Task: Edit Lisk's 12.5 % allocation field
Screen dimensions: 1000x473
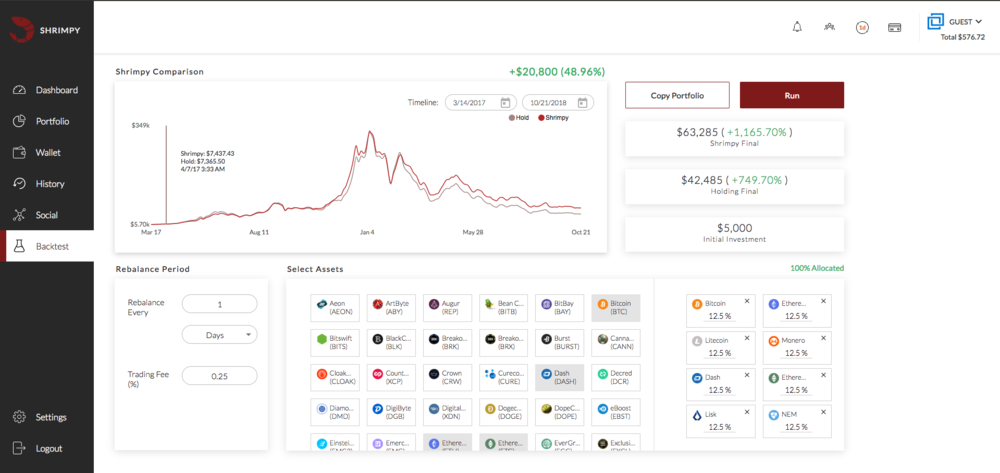Action: tap(719, 427)
